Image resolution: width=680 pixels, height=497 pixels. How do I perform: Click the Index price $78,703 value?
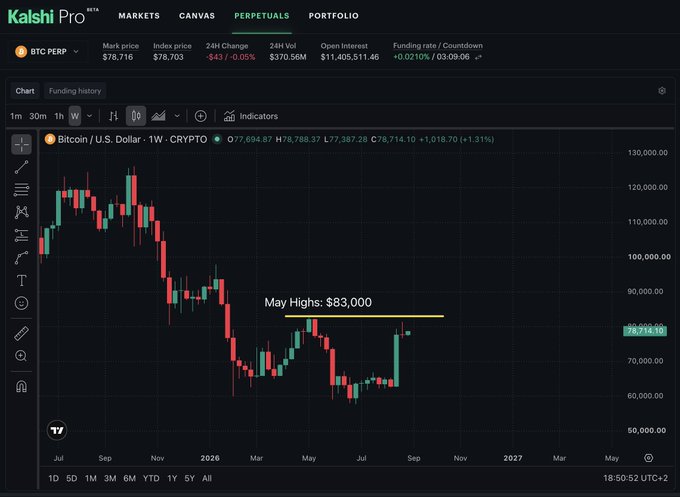point(168,57)
